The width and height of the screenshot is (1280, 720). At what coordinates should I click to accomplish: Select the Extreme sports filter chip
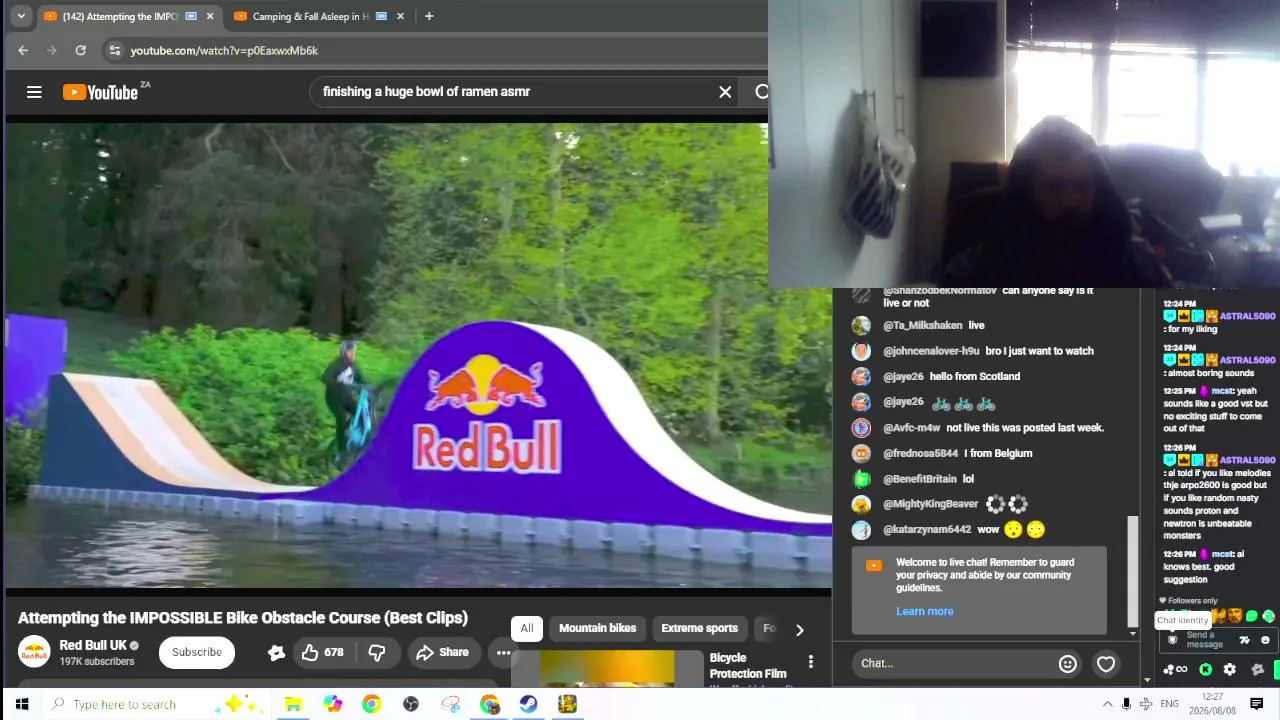point(699,628)
